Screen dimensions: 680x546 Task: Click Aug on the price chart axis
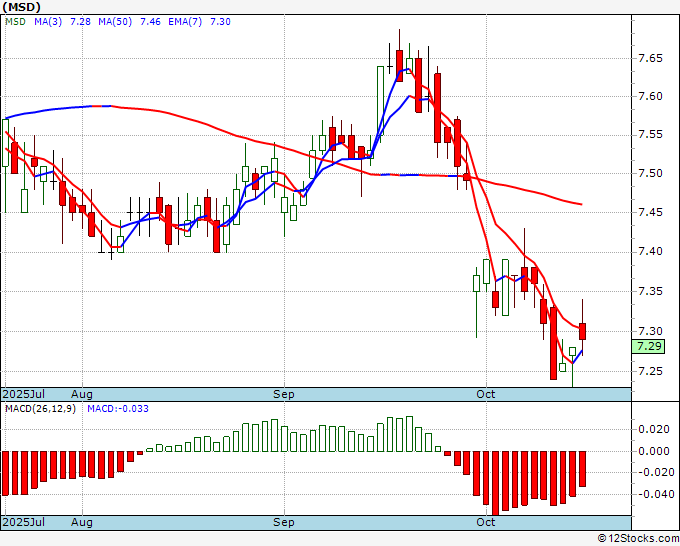pos(82,394)
